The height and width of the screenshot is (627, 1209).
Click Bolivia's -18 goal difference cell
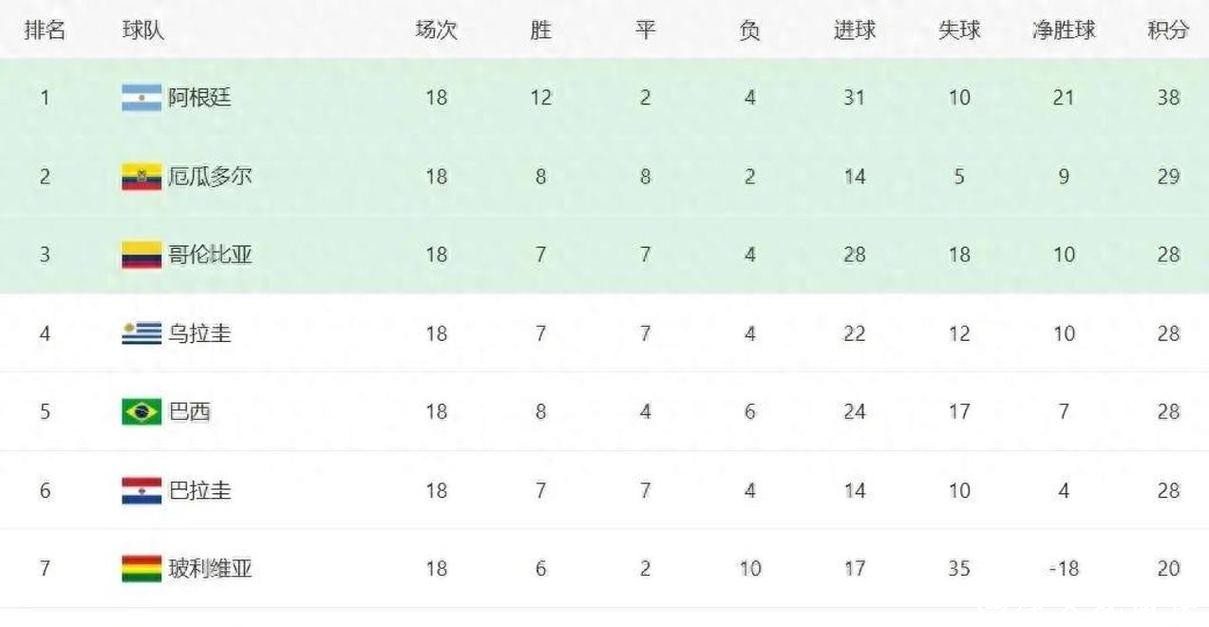pos(1063,569)
